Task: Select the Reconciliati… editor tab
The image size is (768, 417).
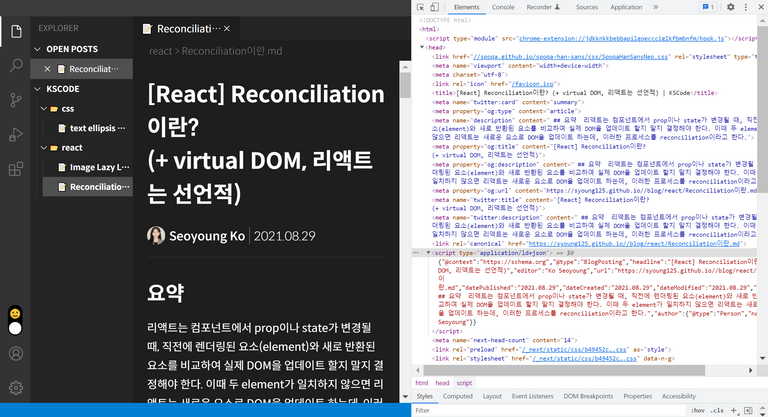Action: tap(186, 29)
